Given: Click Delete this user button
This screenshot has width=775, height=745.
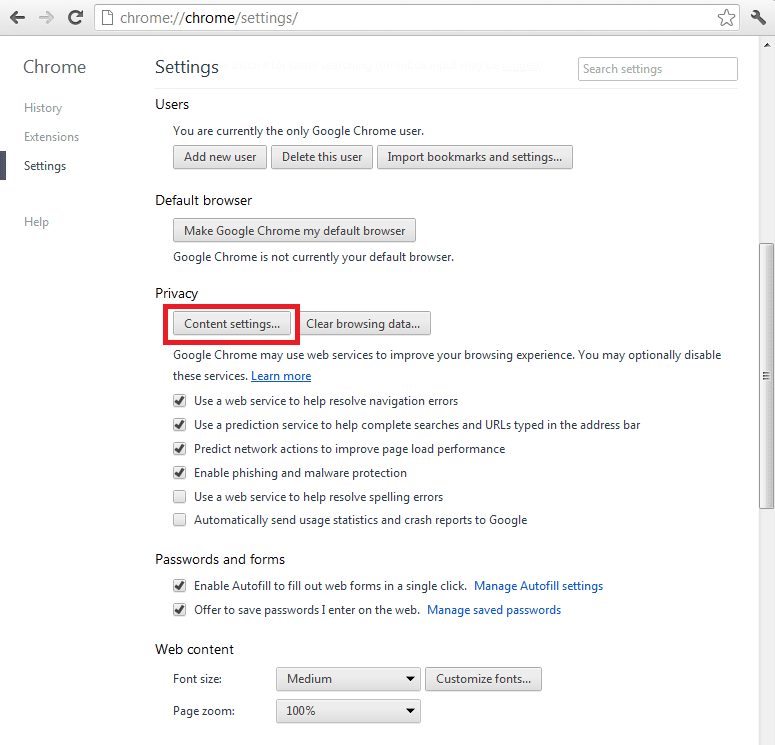Looking at the screenshot, I should (322, 157).
